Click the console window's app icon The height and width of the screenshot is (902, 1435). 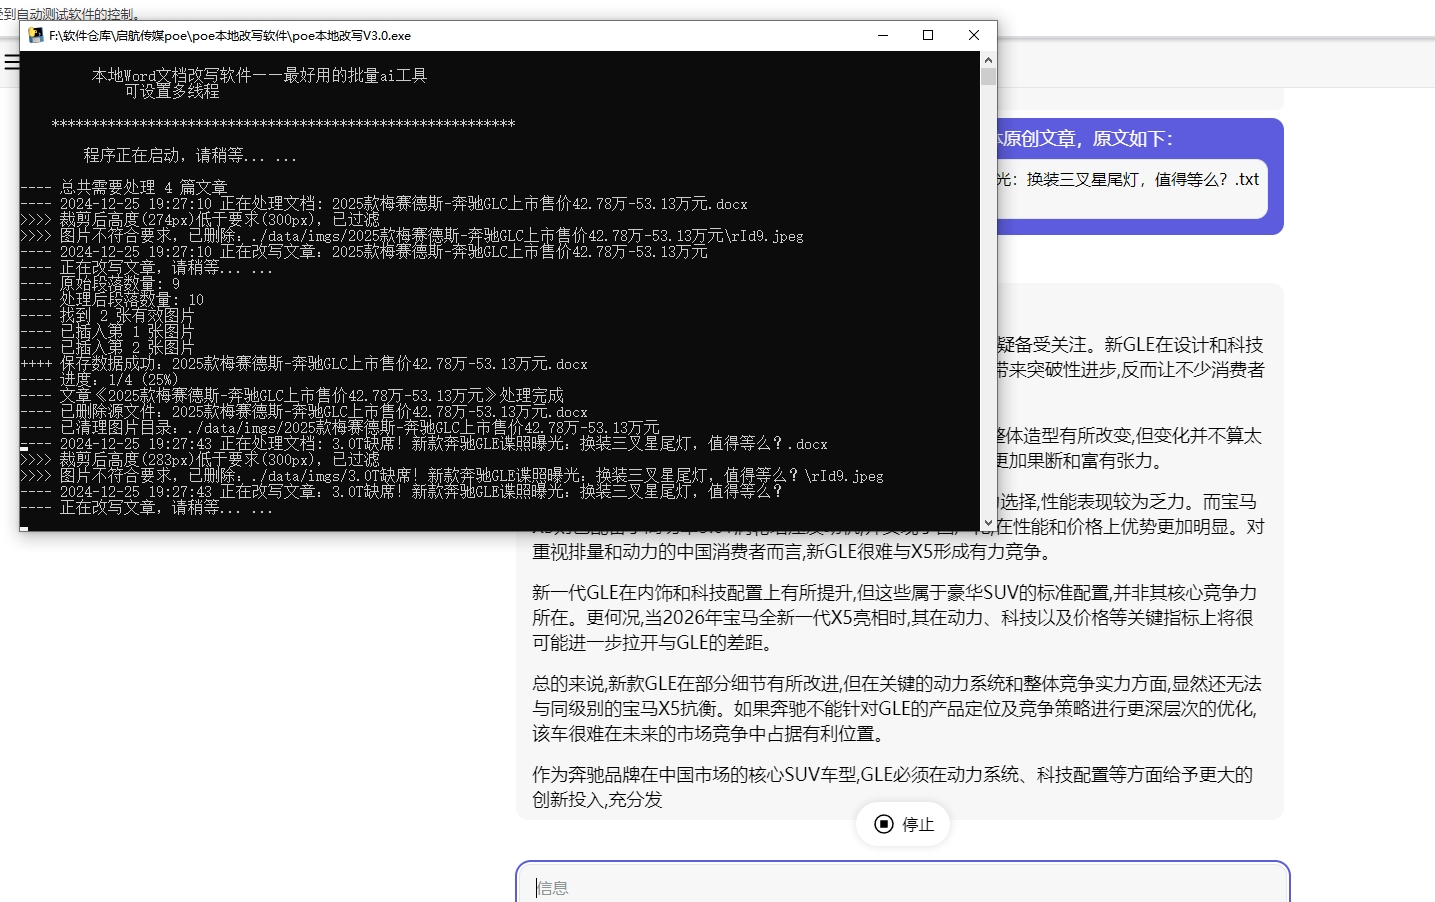pos(36,35)
